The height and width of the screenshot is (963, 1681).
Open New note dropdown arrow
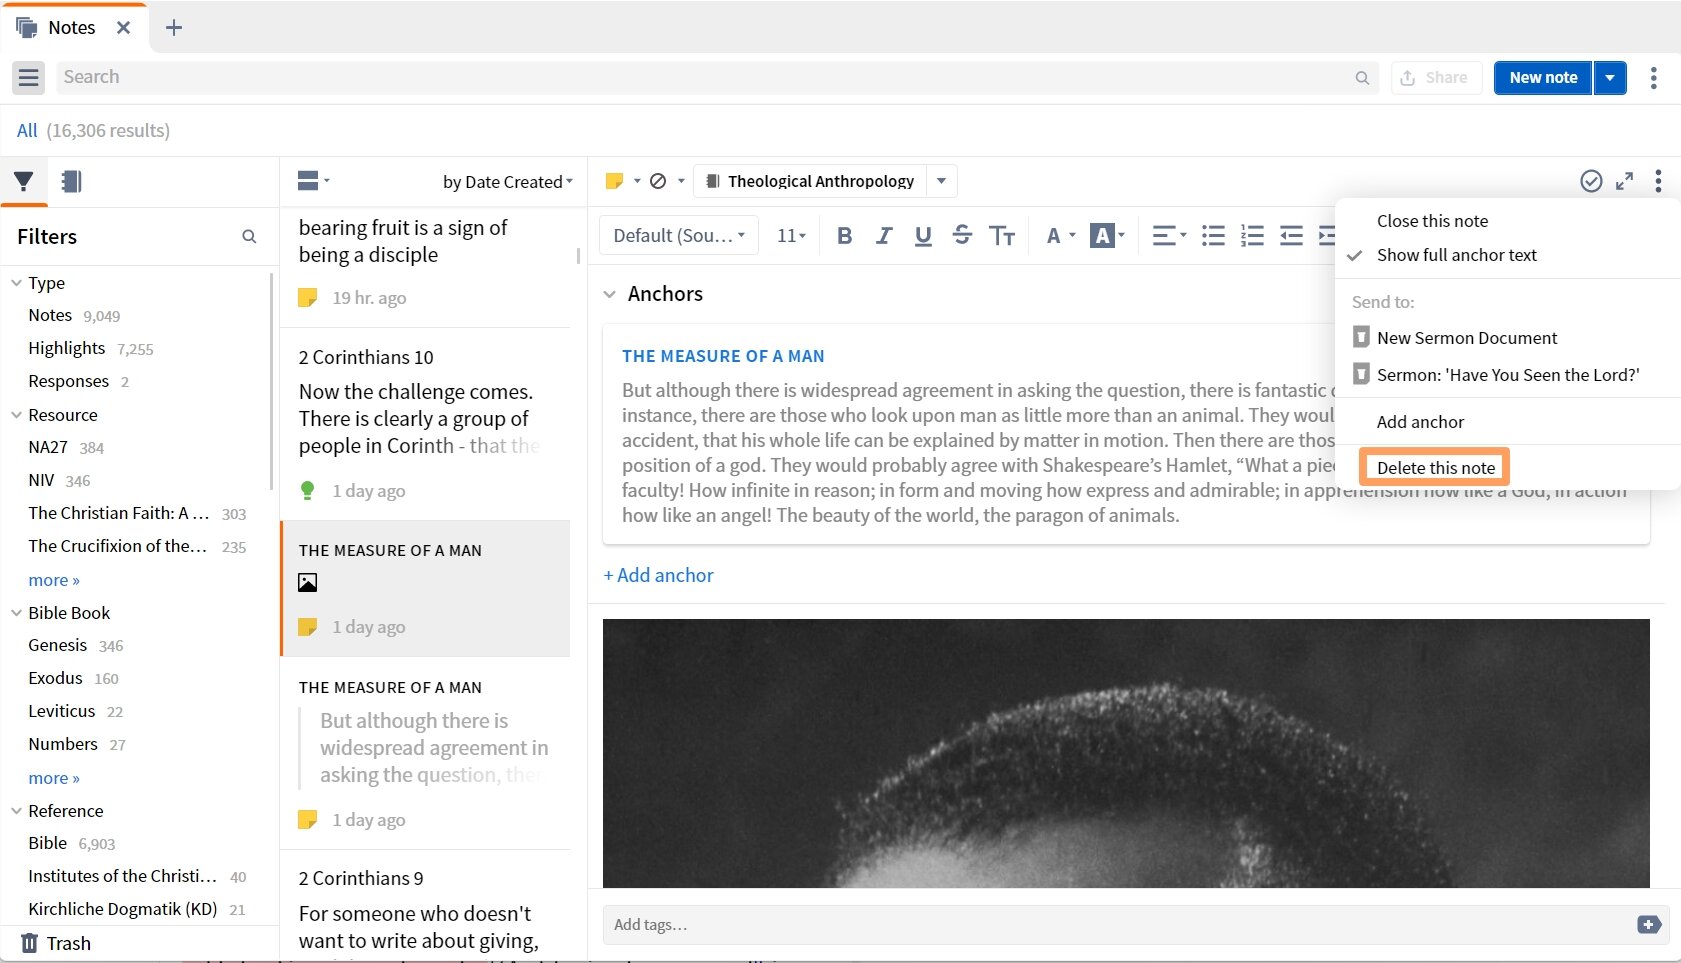tap(1610, 78)
